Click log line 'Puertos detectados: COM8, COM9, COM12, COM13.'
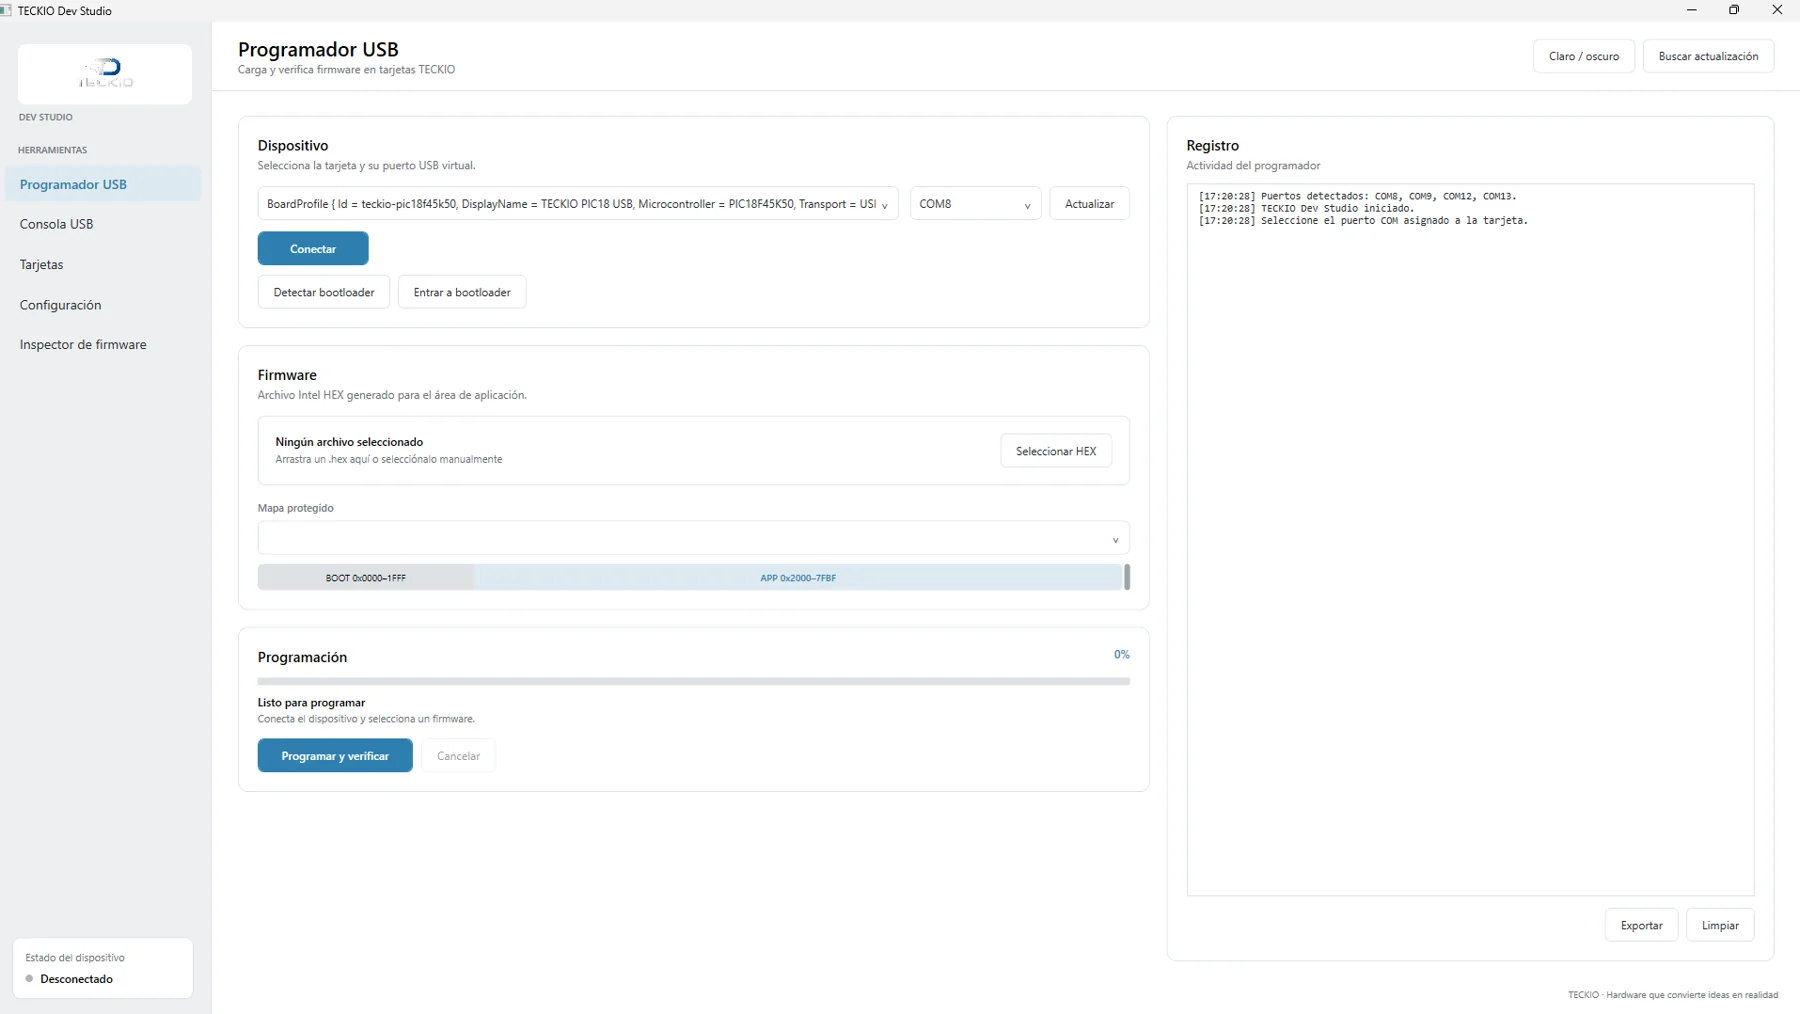The width and height of the screenshot is (1800, 1014). 1358,196
